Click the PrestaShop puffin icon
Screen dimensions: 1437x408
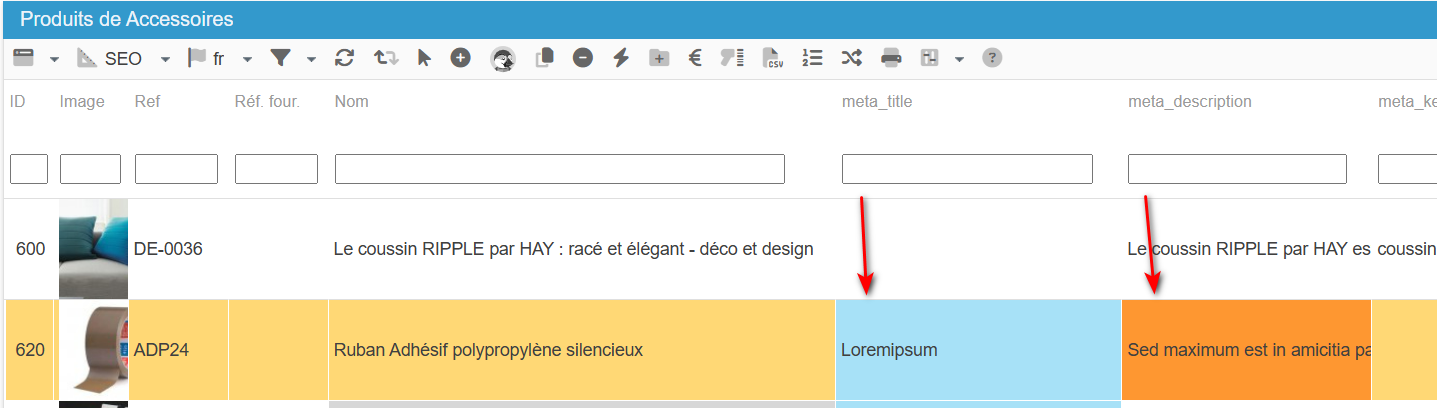click(x=503, y=59)
